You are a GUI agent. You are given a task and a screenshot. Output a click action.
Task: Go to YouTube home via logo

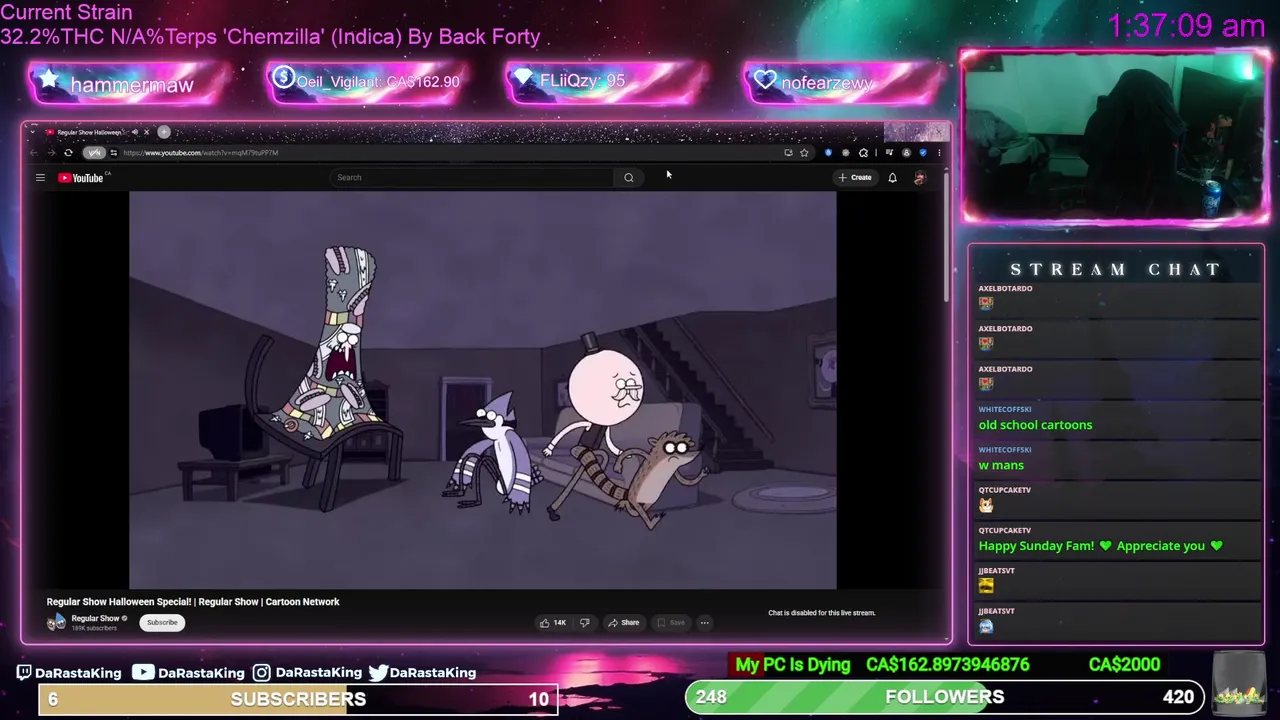coord(82,178)
